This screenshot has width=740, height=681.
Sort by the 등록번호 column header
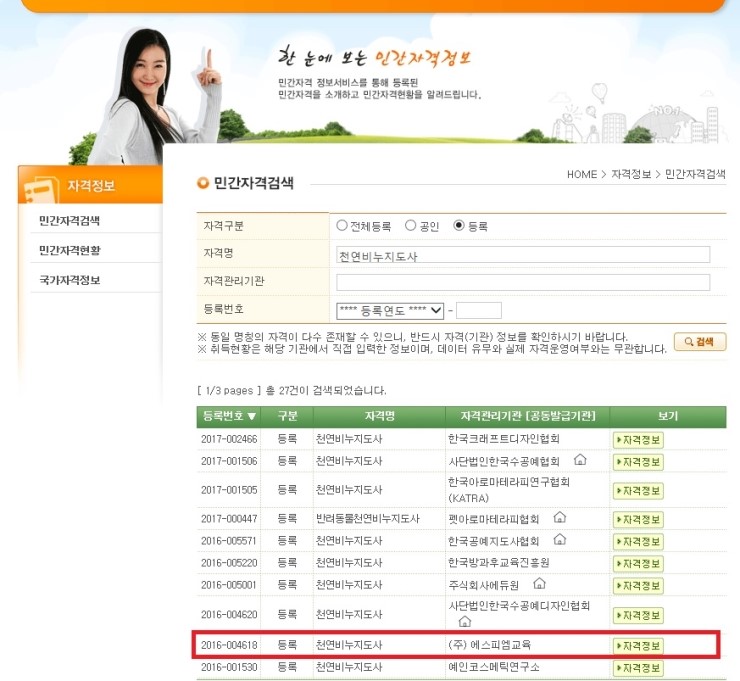tap(229, 416)
